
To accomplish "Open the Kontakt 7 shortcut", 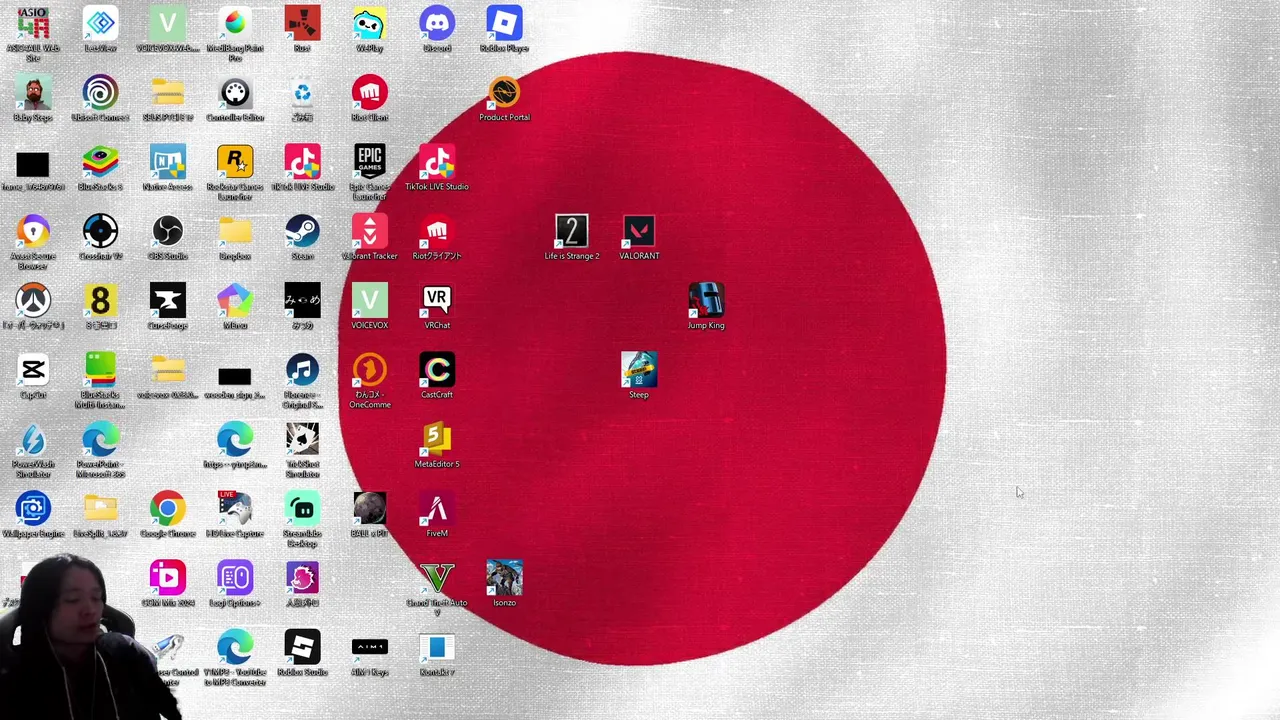I will point(437,649).
